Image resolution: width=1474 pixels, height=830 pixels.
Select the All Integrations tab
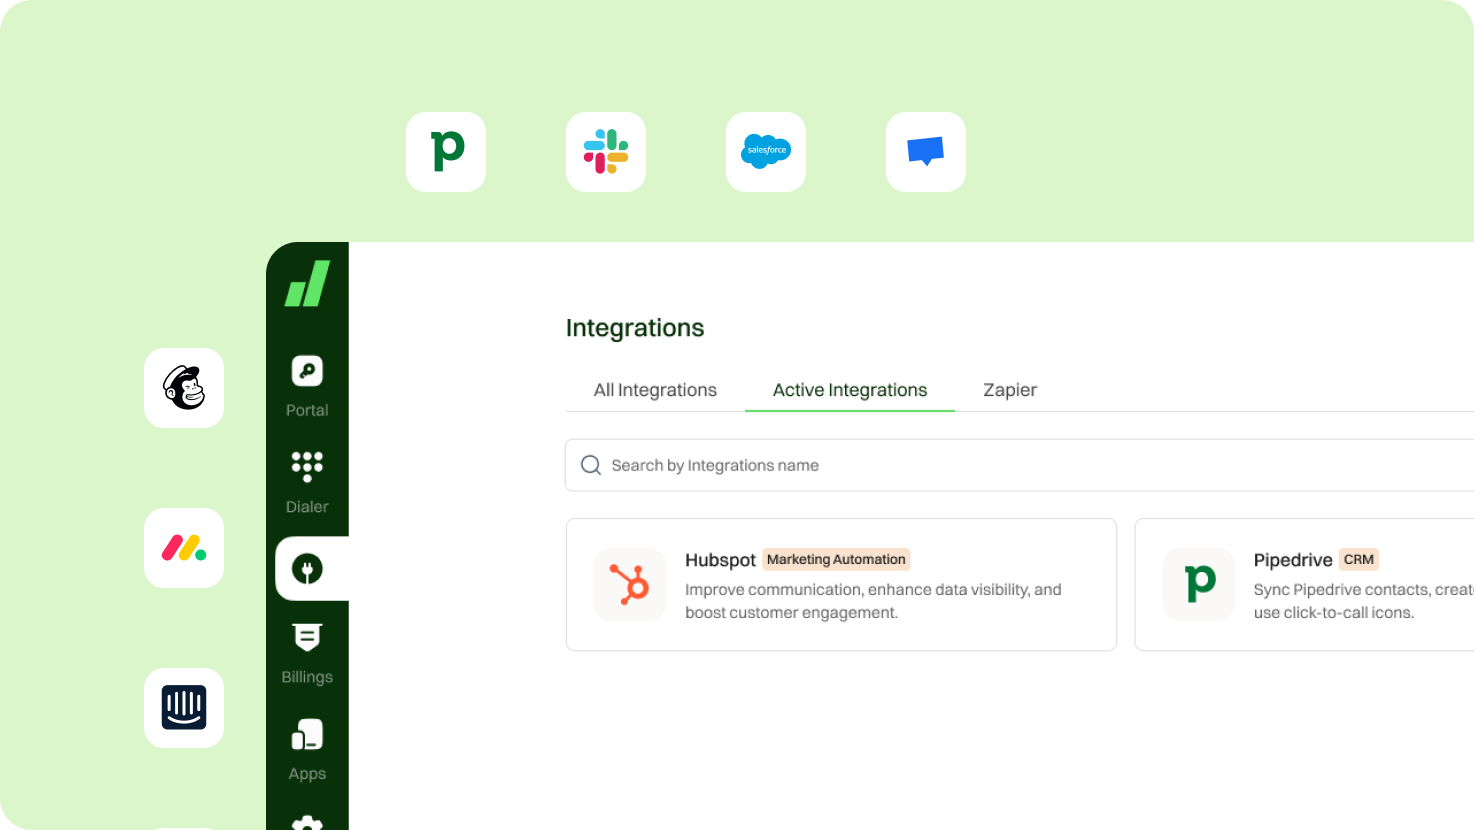click(x=655, y=390)
